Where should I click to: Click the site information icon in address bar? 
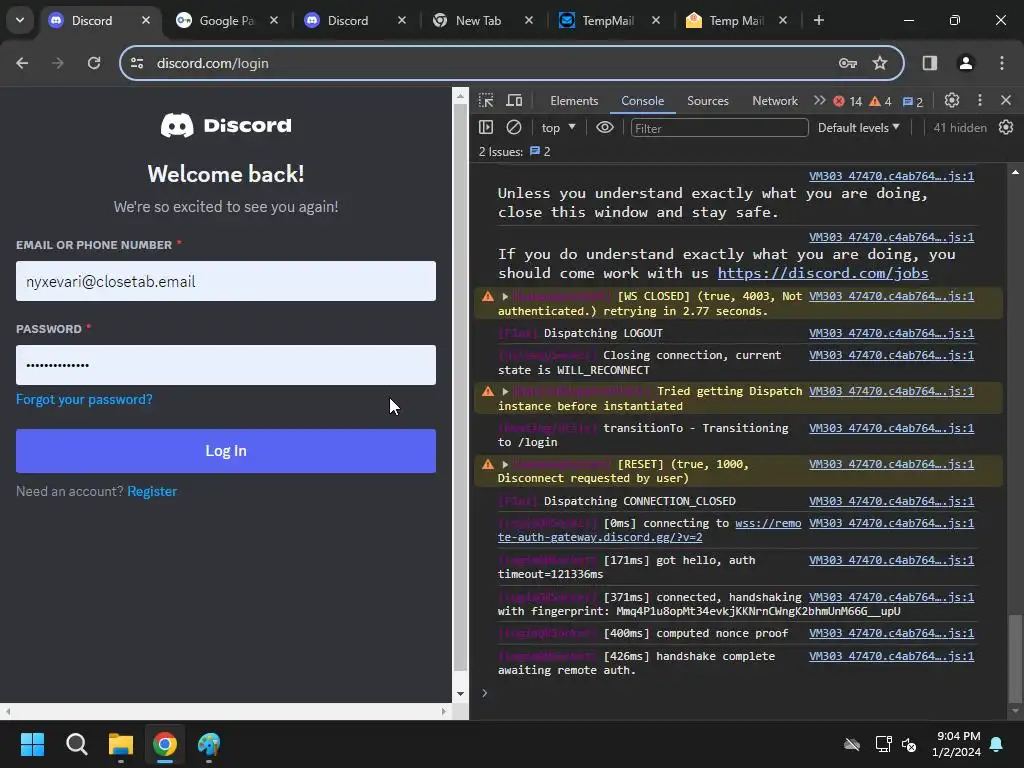pos(137,63)
